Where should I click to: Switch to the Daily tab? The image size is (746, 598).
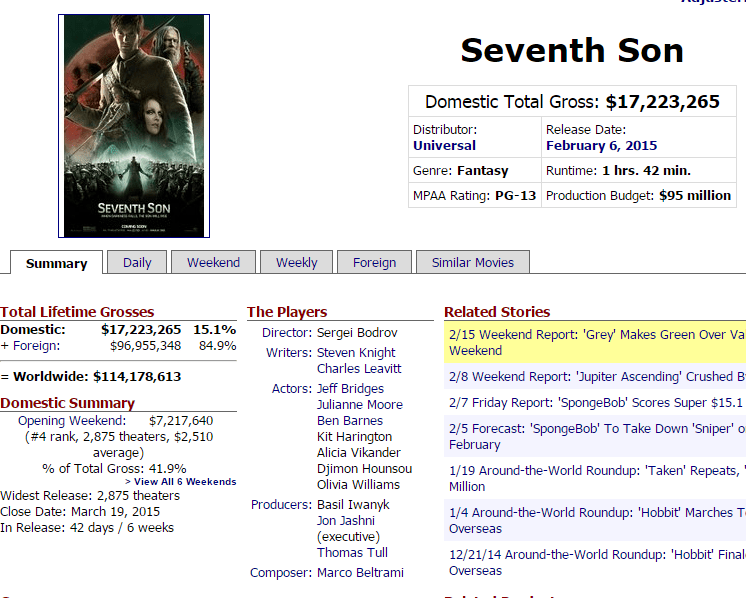pyautogui.click(x=137, y=262)
